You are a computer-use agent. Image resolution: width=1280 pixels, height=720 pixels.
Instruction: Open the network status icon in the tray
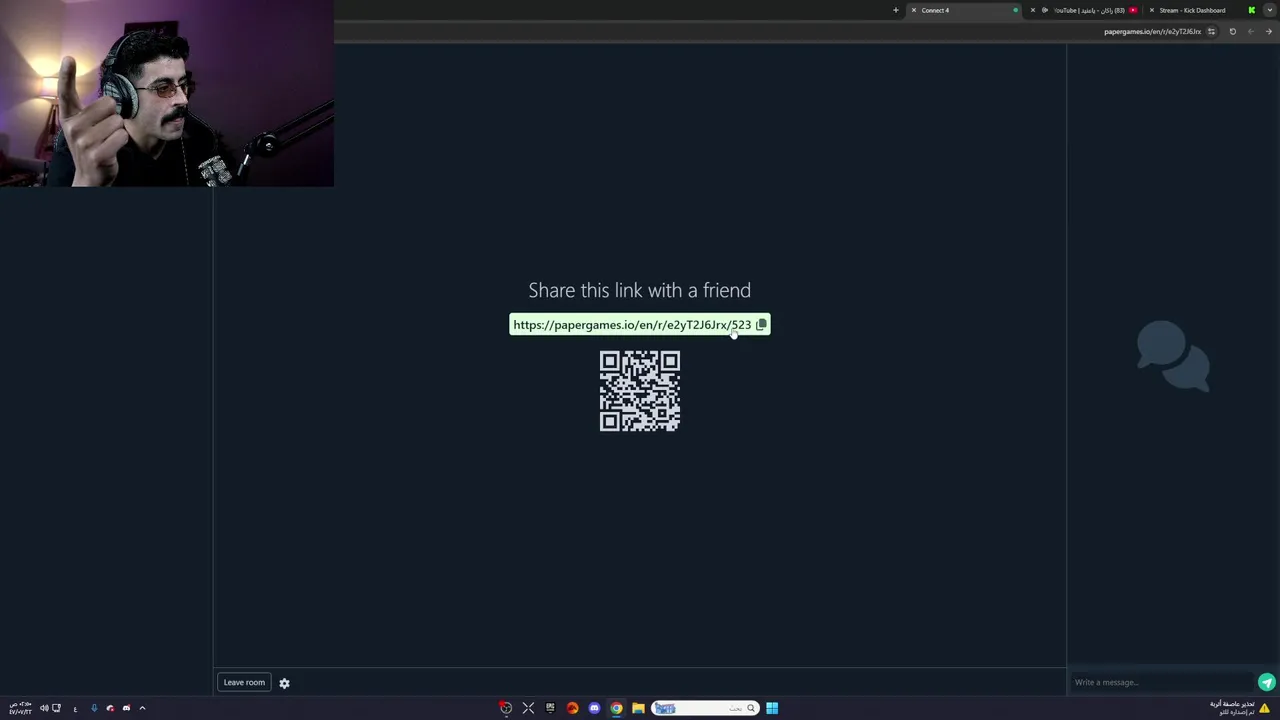[56, 708]
